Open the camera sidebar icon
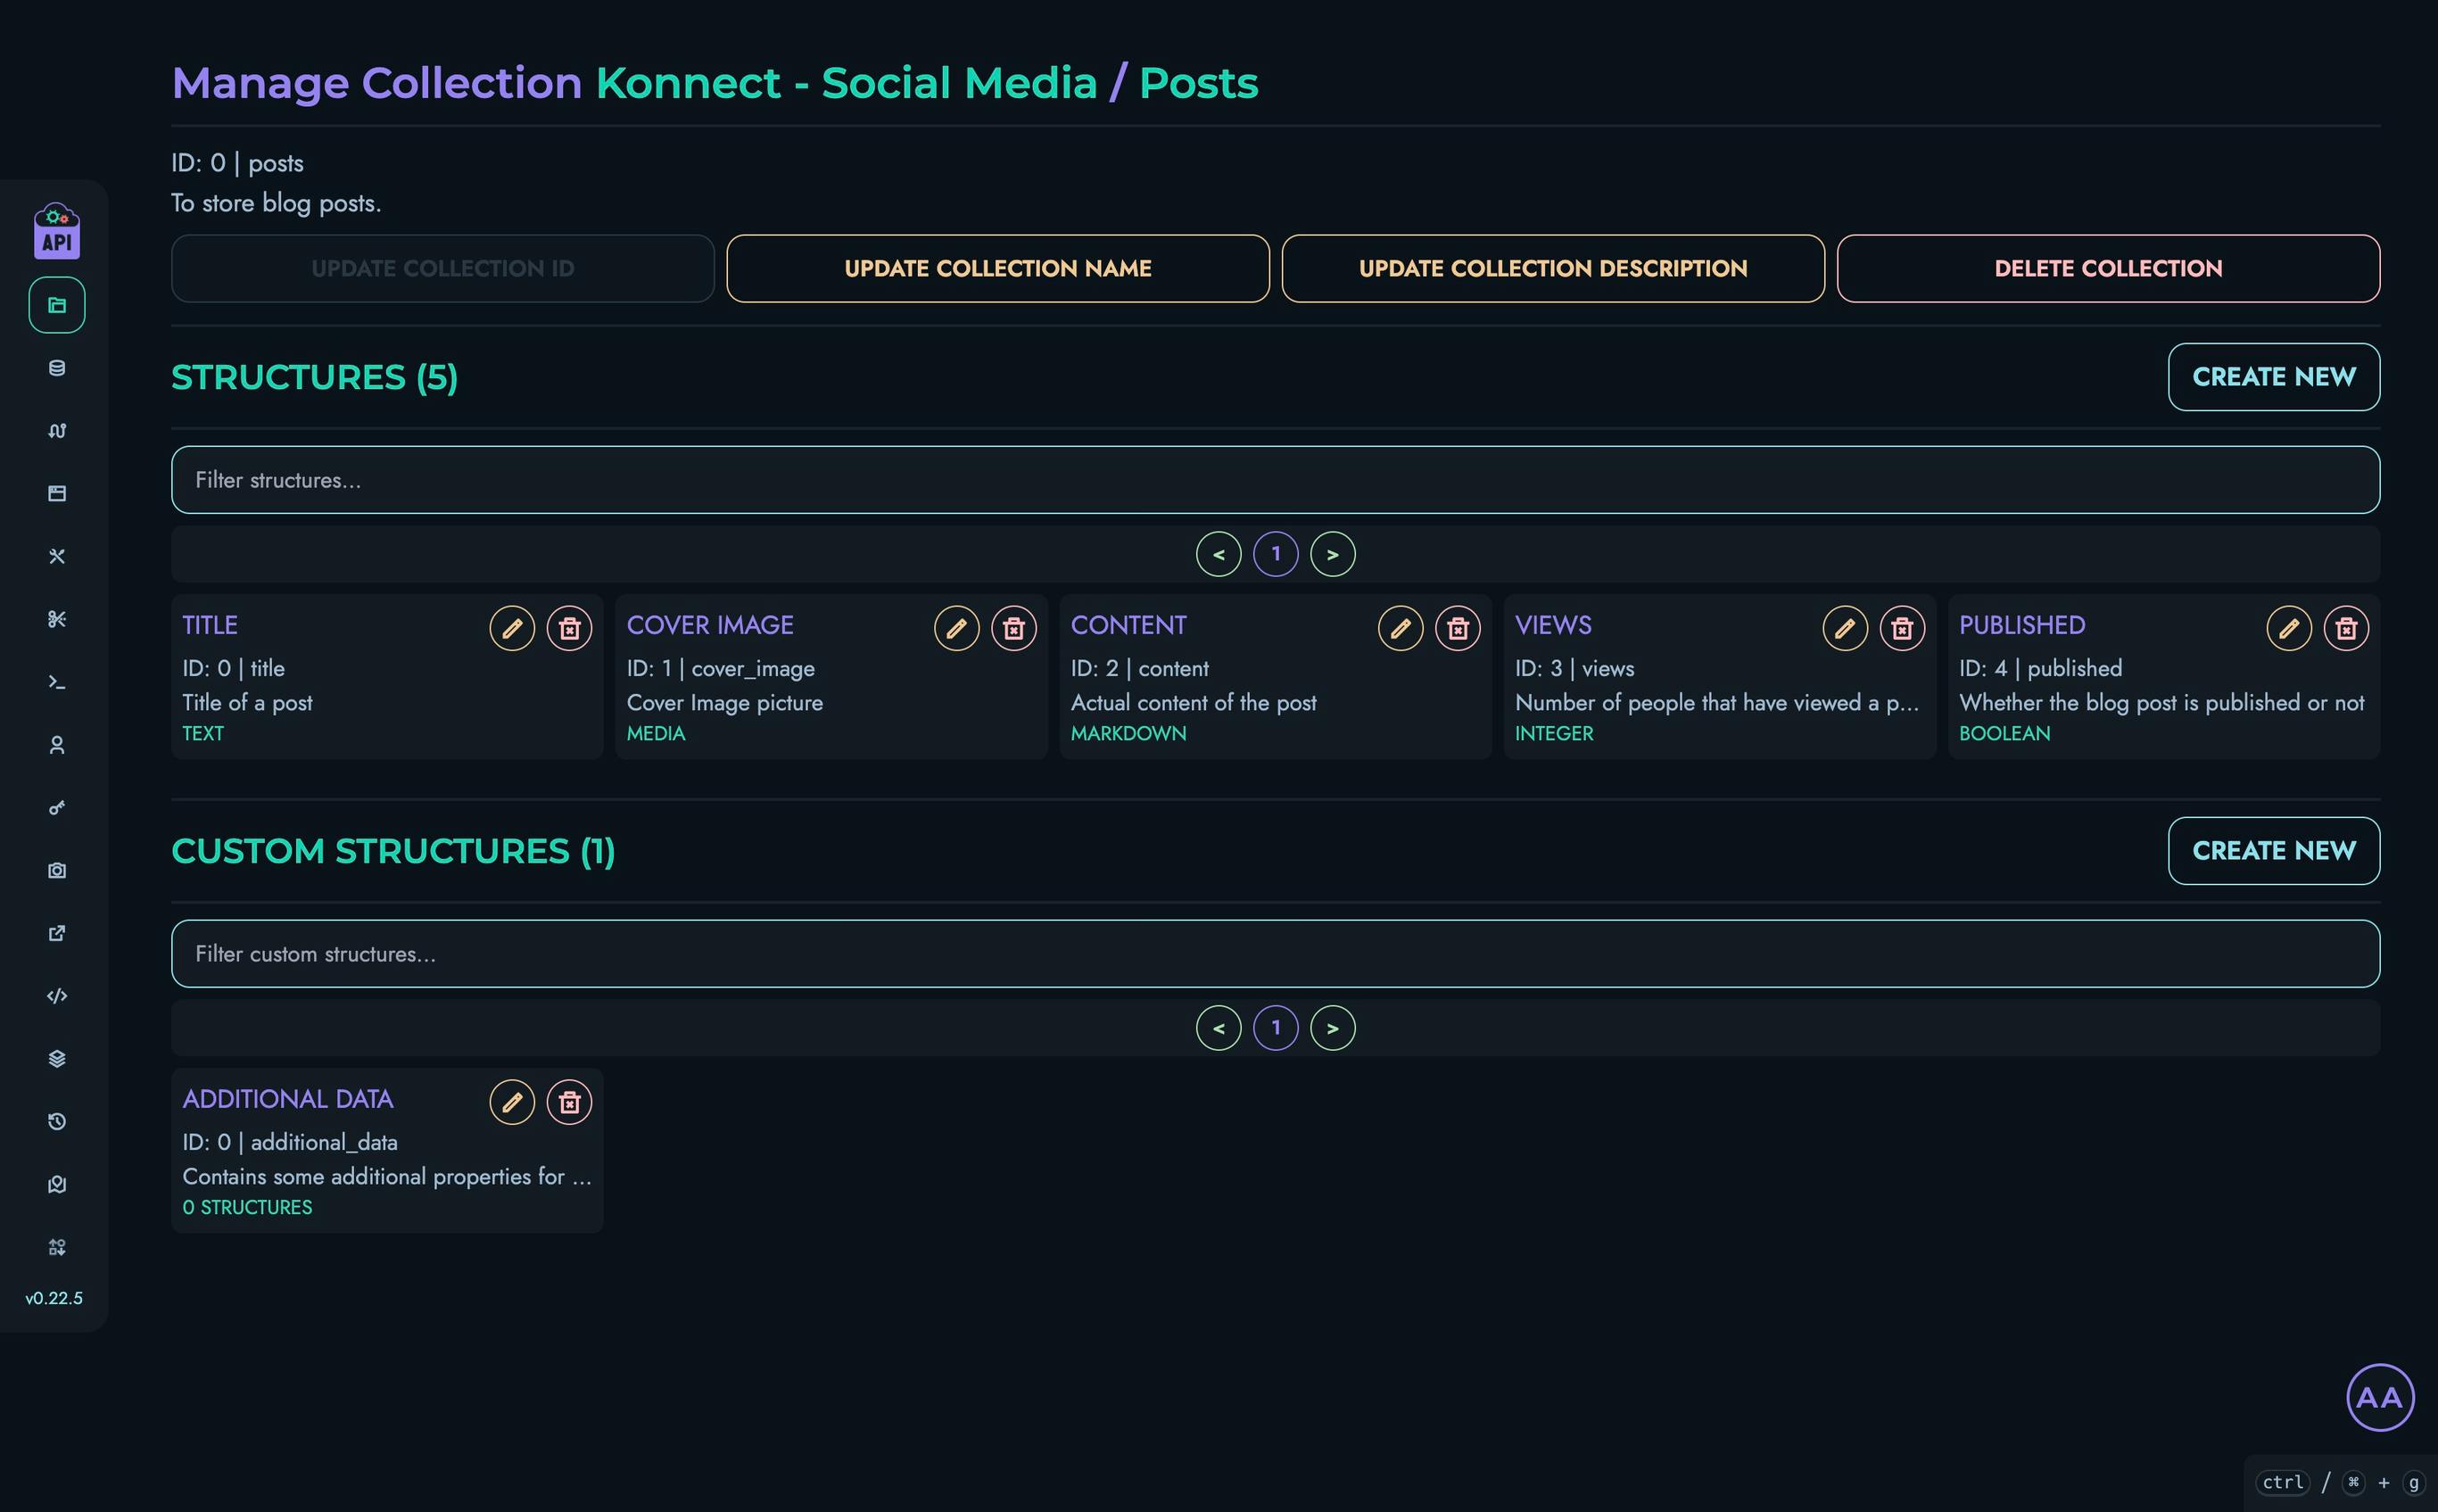This screenshot has width=2438, height=1512. [x=57, y=870]
